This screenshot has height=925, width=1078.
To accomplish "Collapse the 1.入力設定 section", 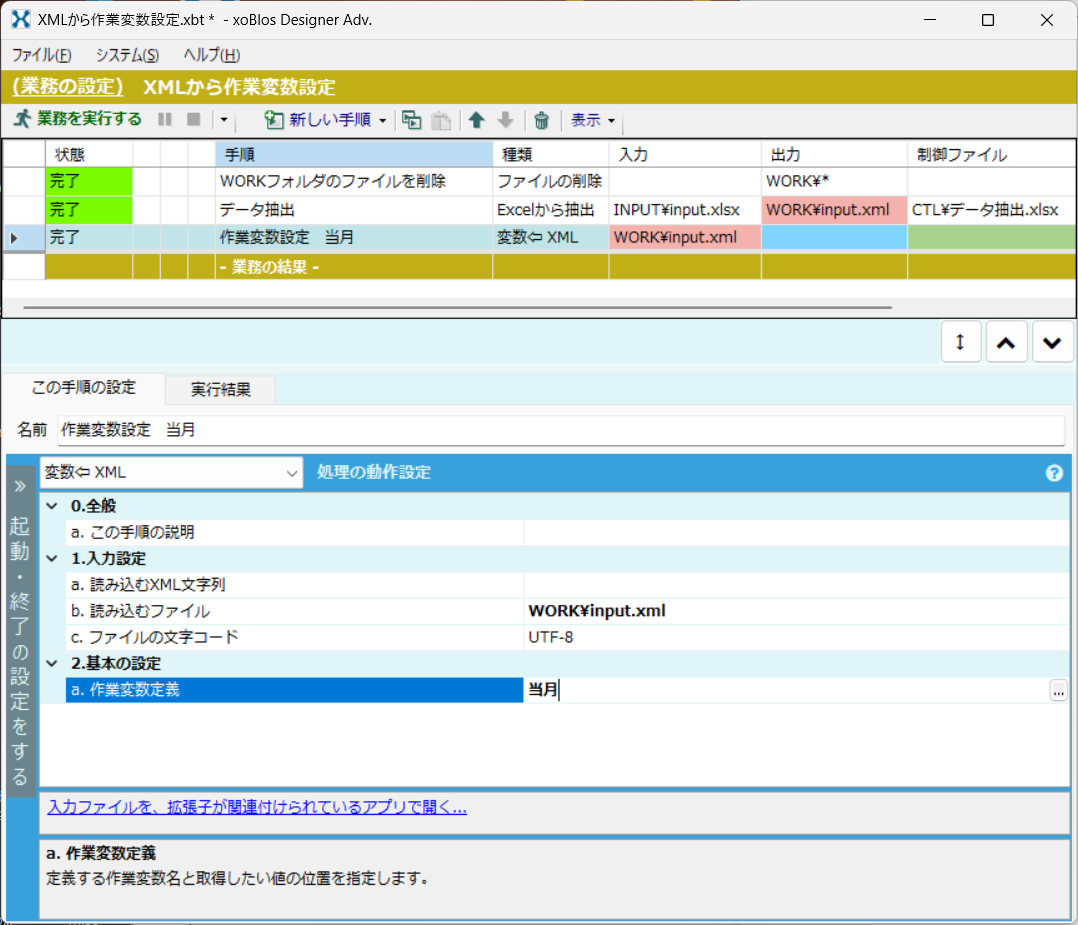I will [52, 558].
